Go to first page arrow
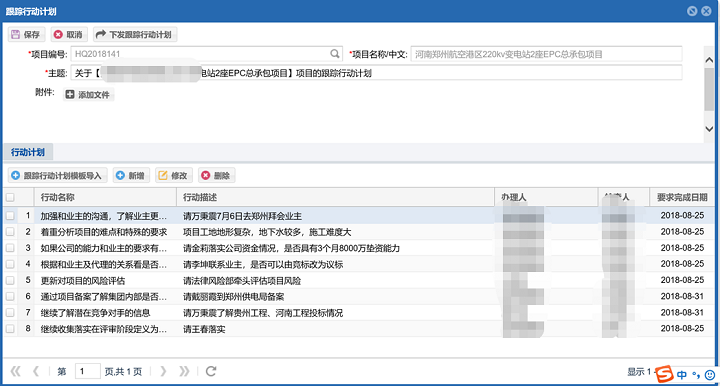 pos(15,371)
